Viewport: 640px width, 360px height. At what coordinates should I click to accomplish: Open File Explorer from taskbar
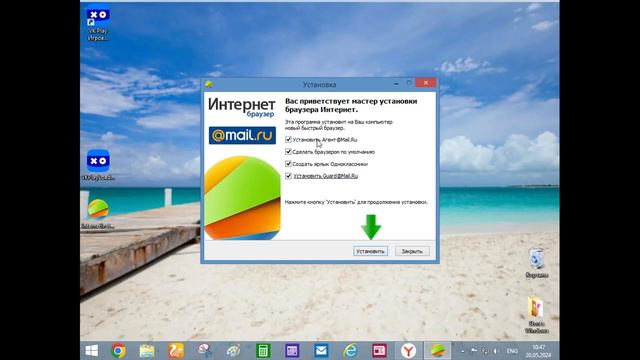tap(147, 351)
